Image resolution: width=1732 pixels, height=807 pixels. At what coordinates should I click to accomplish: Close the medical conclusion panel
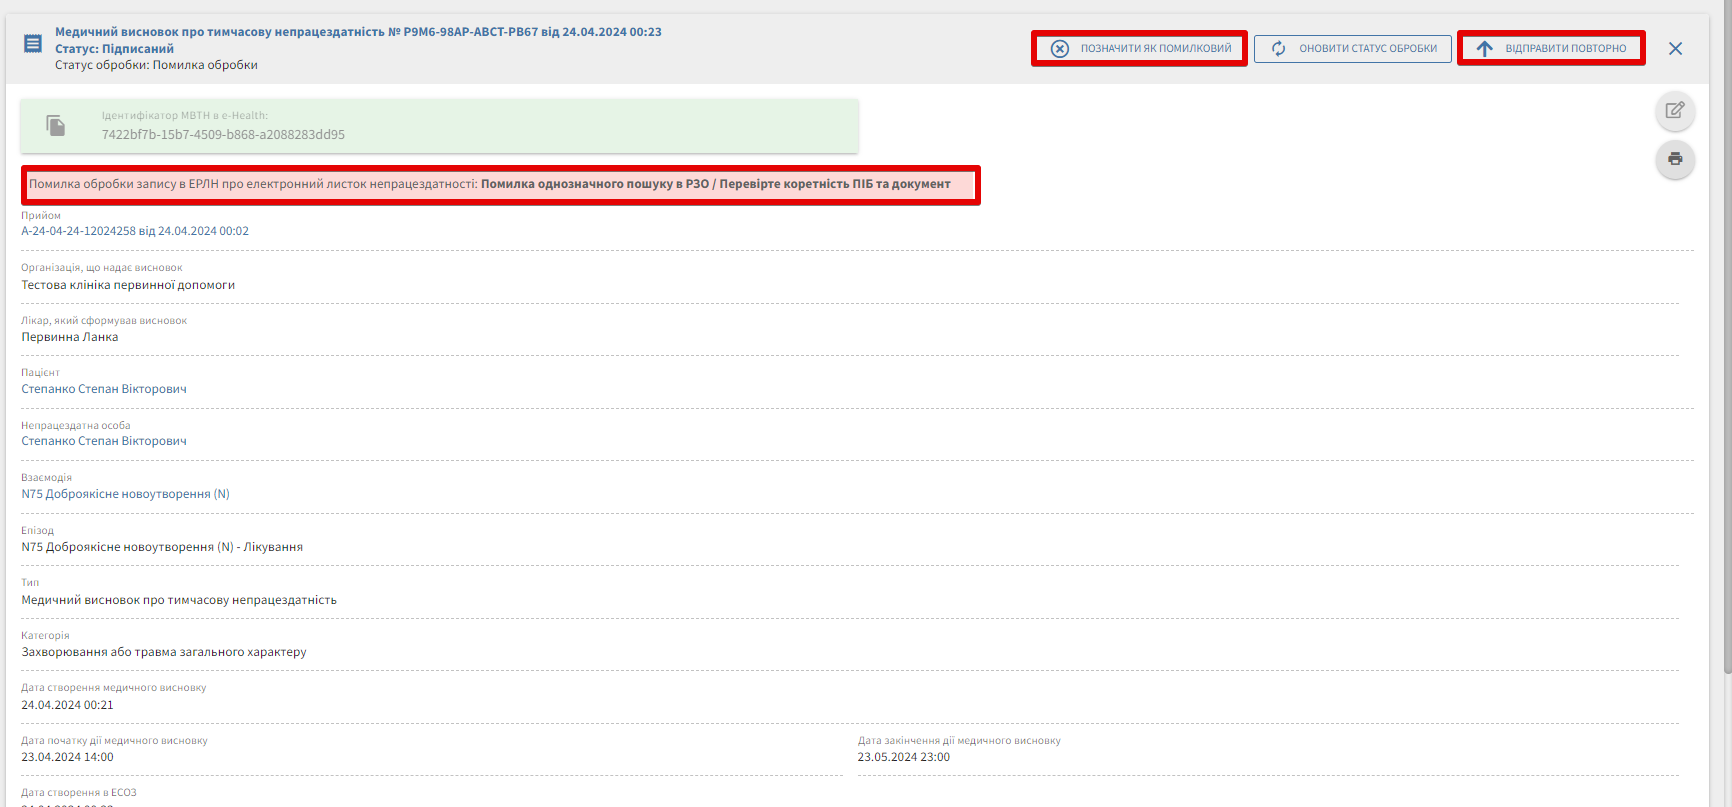(1675, 49)
